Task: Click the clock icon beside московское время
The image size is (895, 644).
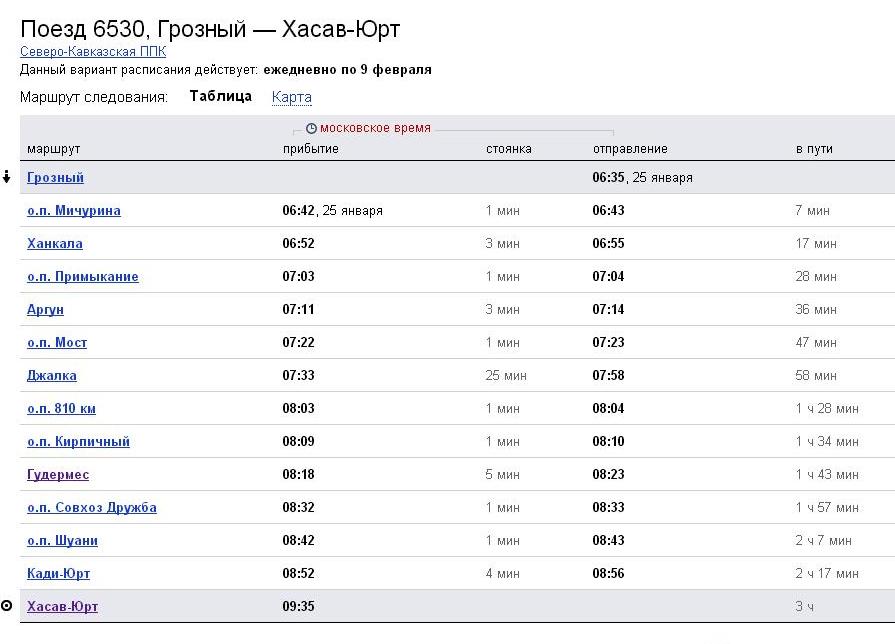Action: coord(311,129)
